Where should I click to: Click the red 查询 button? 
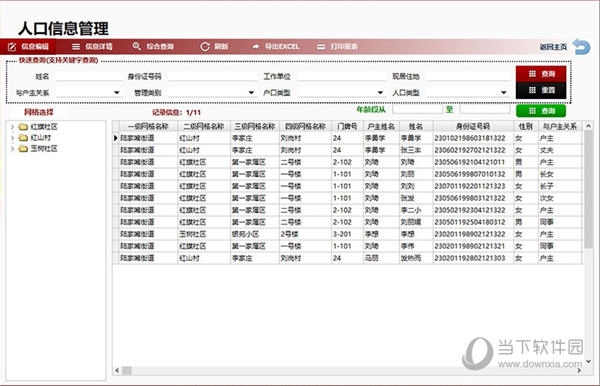tap(541, 74)
